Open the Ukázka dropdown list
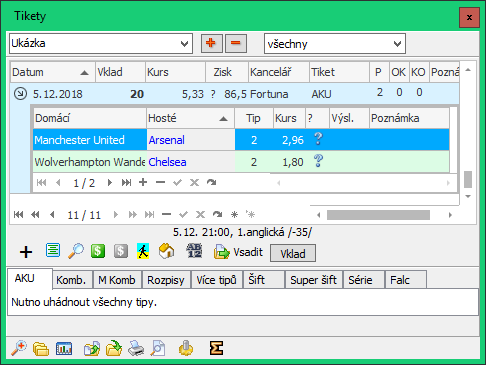 click(x=184, y=43)
